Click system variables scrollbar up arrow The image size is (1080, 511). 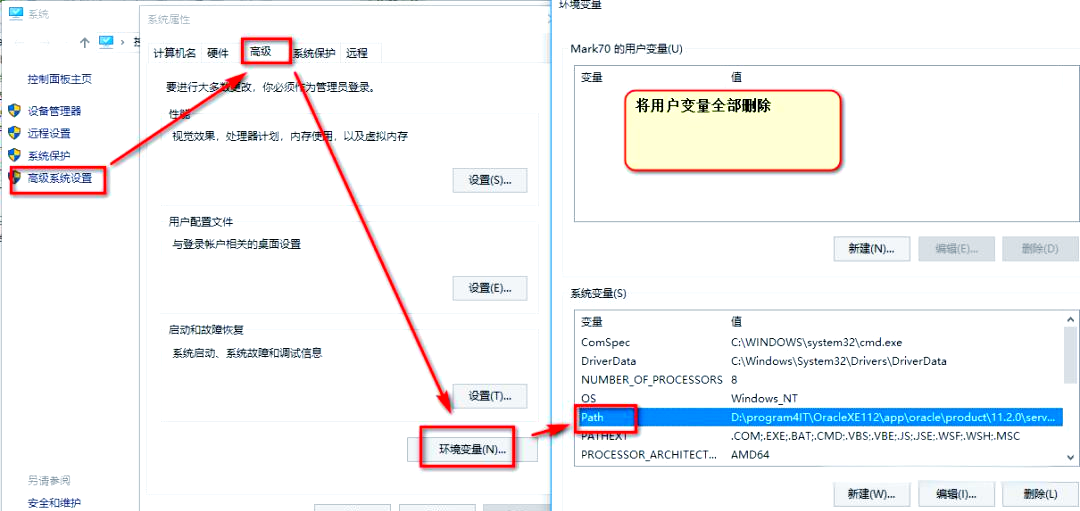click(x=1070, y=320)
